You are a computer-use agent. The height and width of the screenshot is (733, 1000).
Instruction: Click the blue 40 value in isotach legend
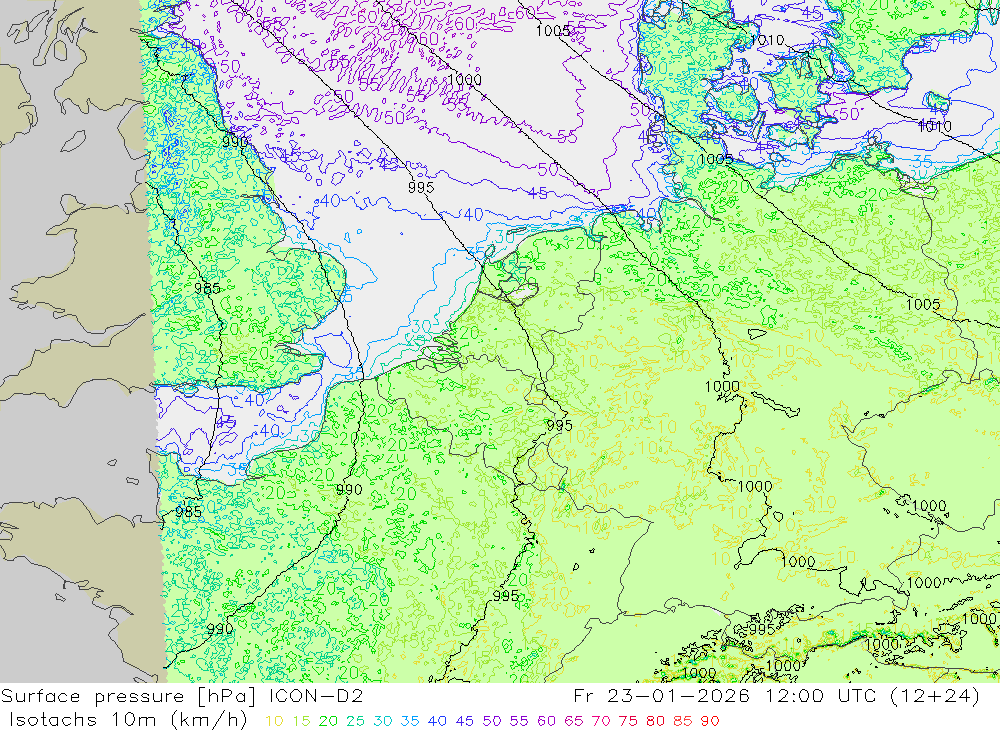click(437, 721)
